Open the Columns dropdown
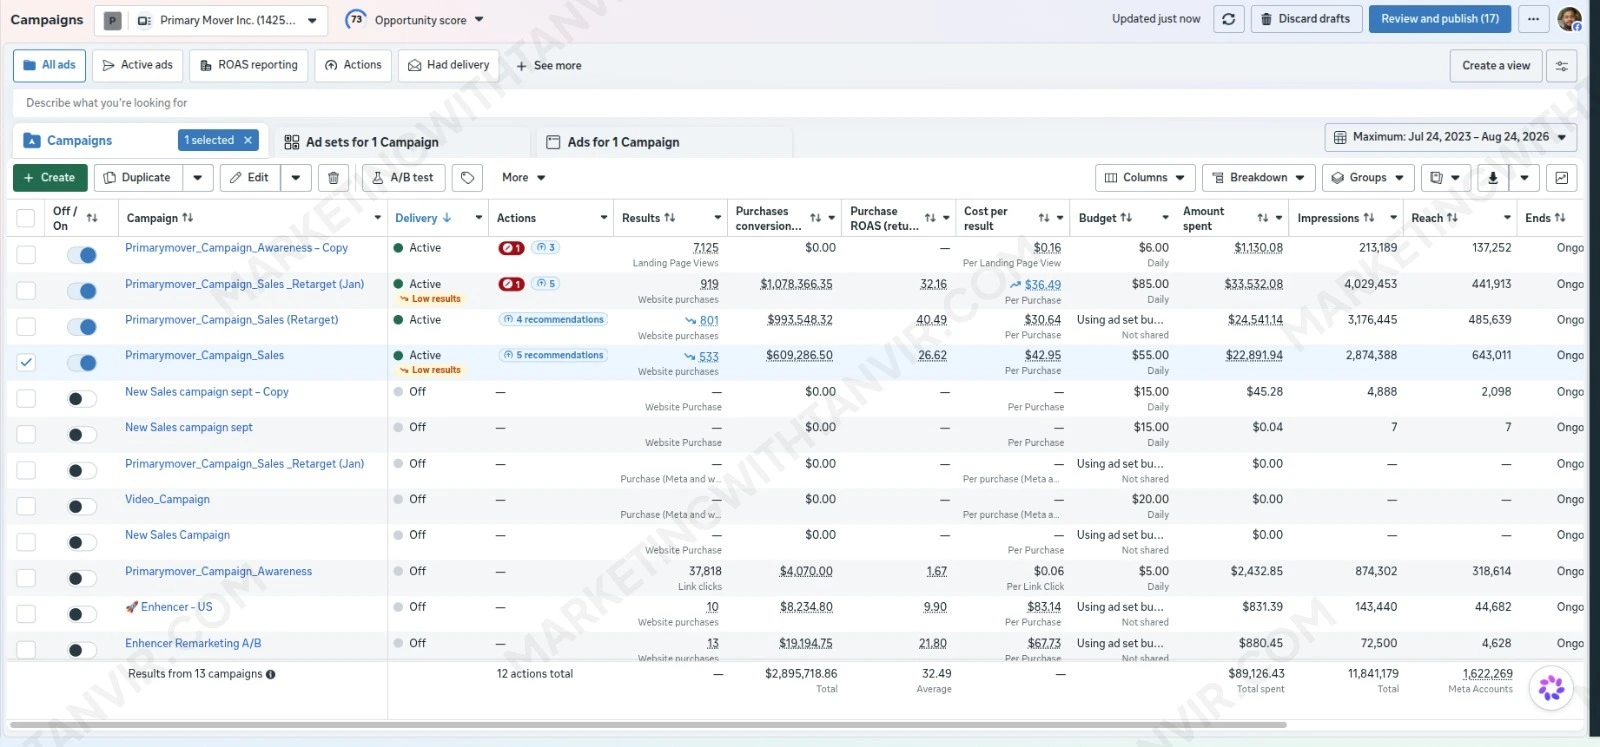 click(1145, 178)
